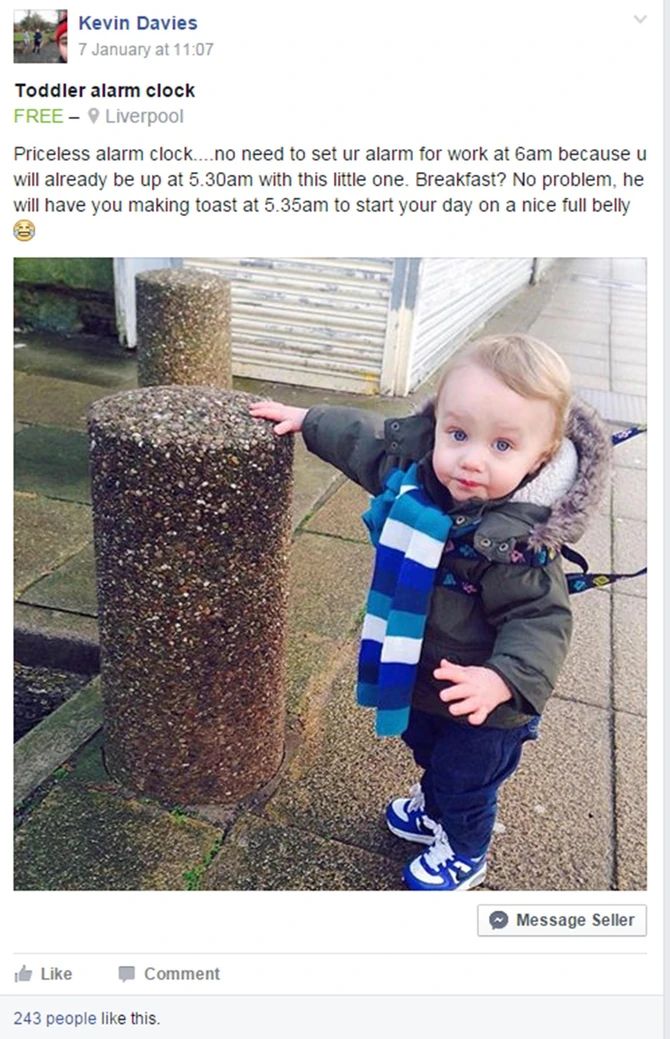Click the toddler's striped scarf in the photo

(x=402, y=598)
